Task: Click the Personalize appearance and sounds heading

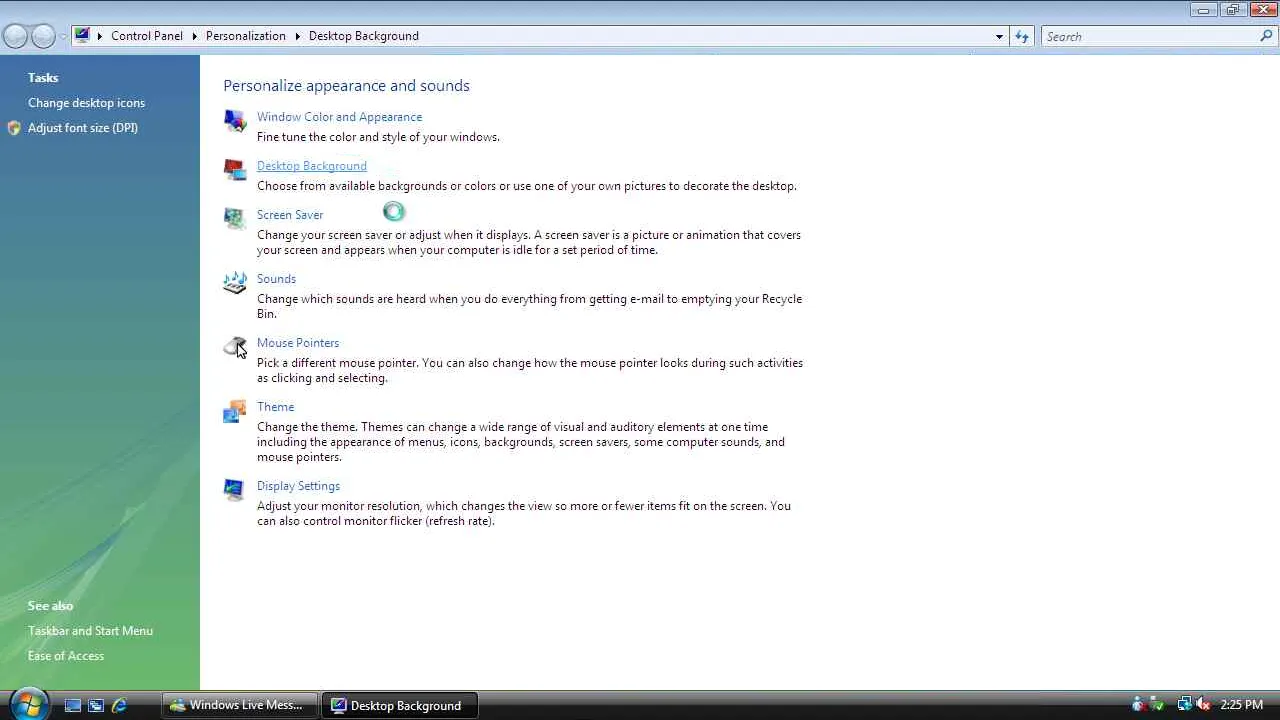Action: [346, 86]
